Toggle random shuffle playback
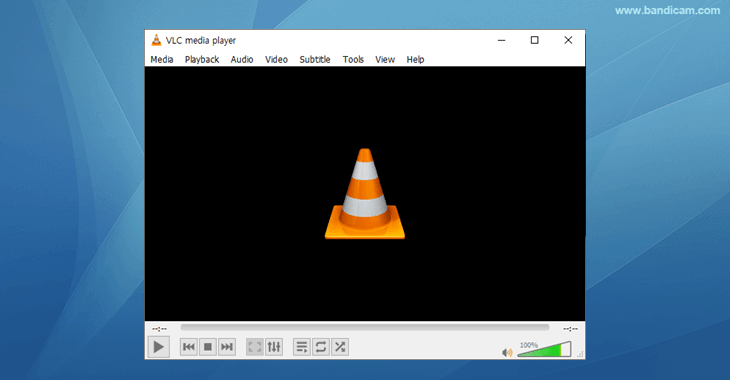730x380 pixels. coord(340,347)
